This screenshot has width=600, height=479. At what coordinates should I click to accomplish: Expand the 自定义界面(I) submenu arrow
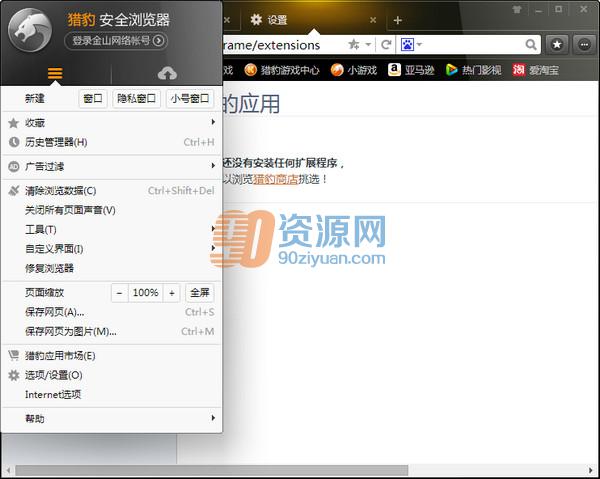coord(213,248)
